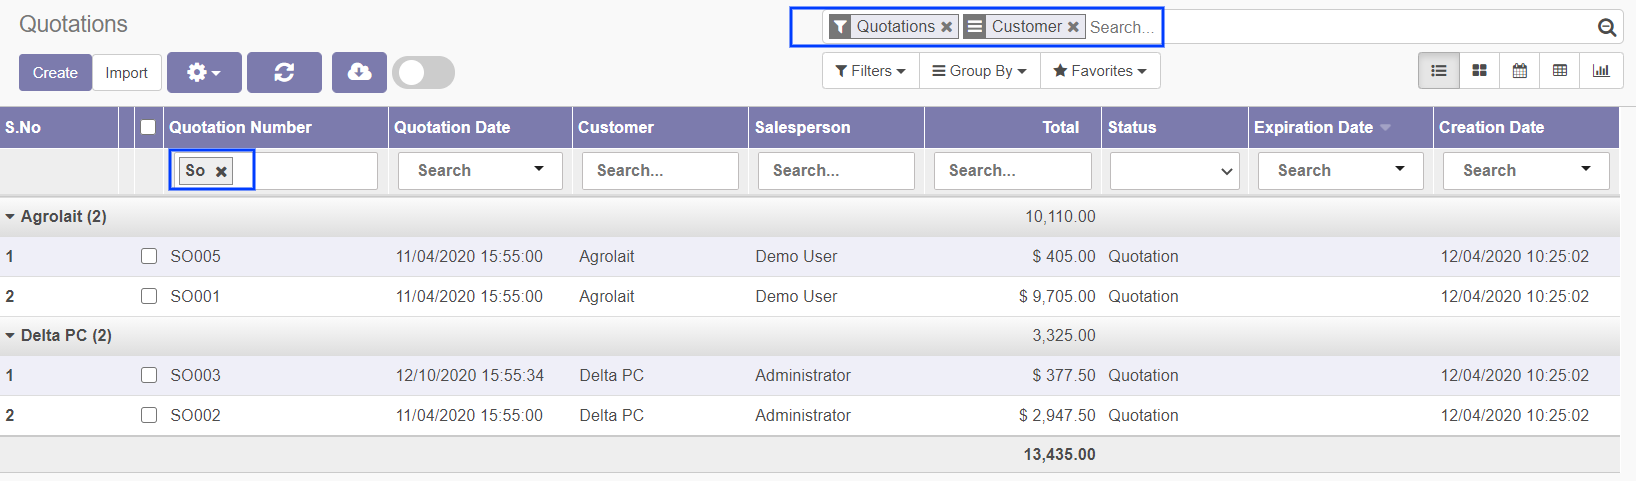Open Quotation Date search dropdown

pyautogui.click(x=480, y=171)
